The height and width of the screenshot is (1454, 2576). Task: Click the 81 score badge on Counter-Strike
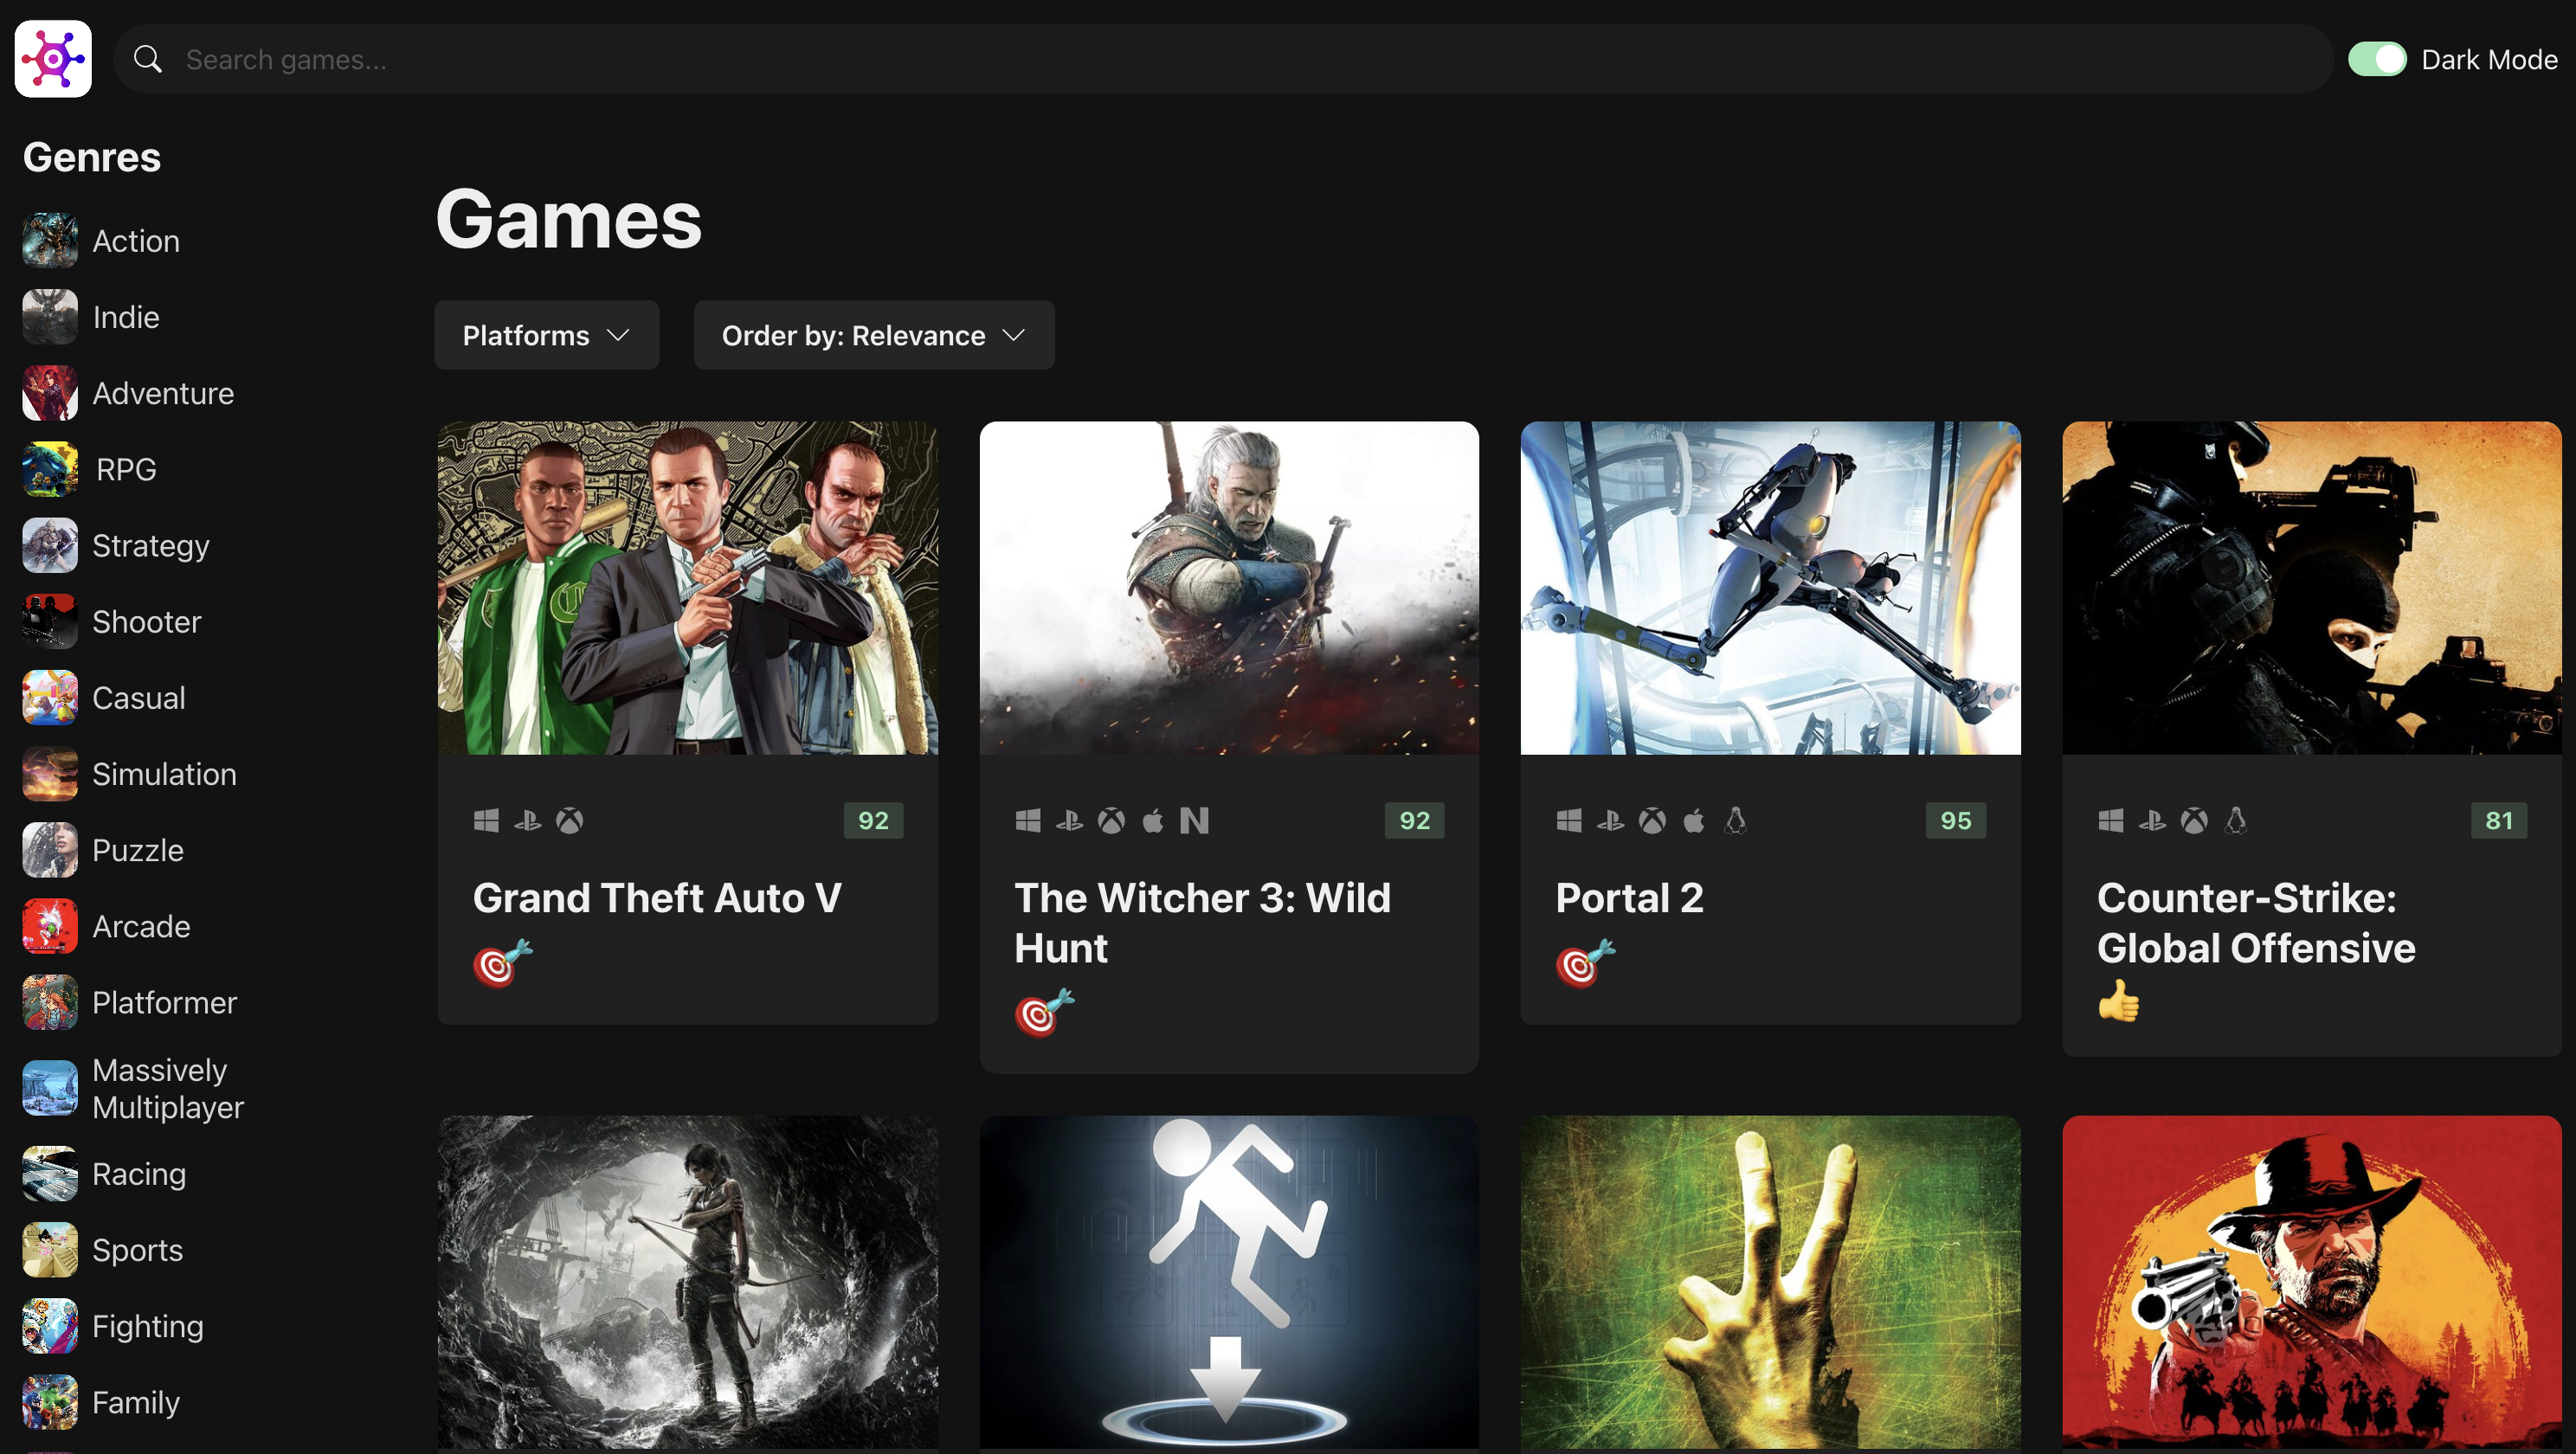[x=2498, y=821]
